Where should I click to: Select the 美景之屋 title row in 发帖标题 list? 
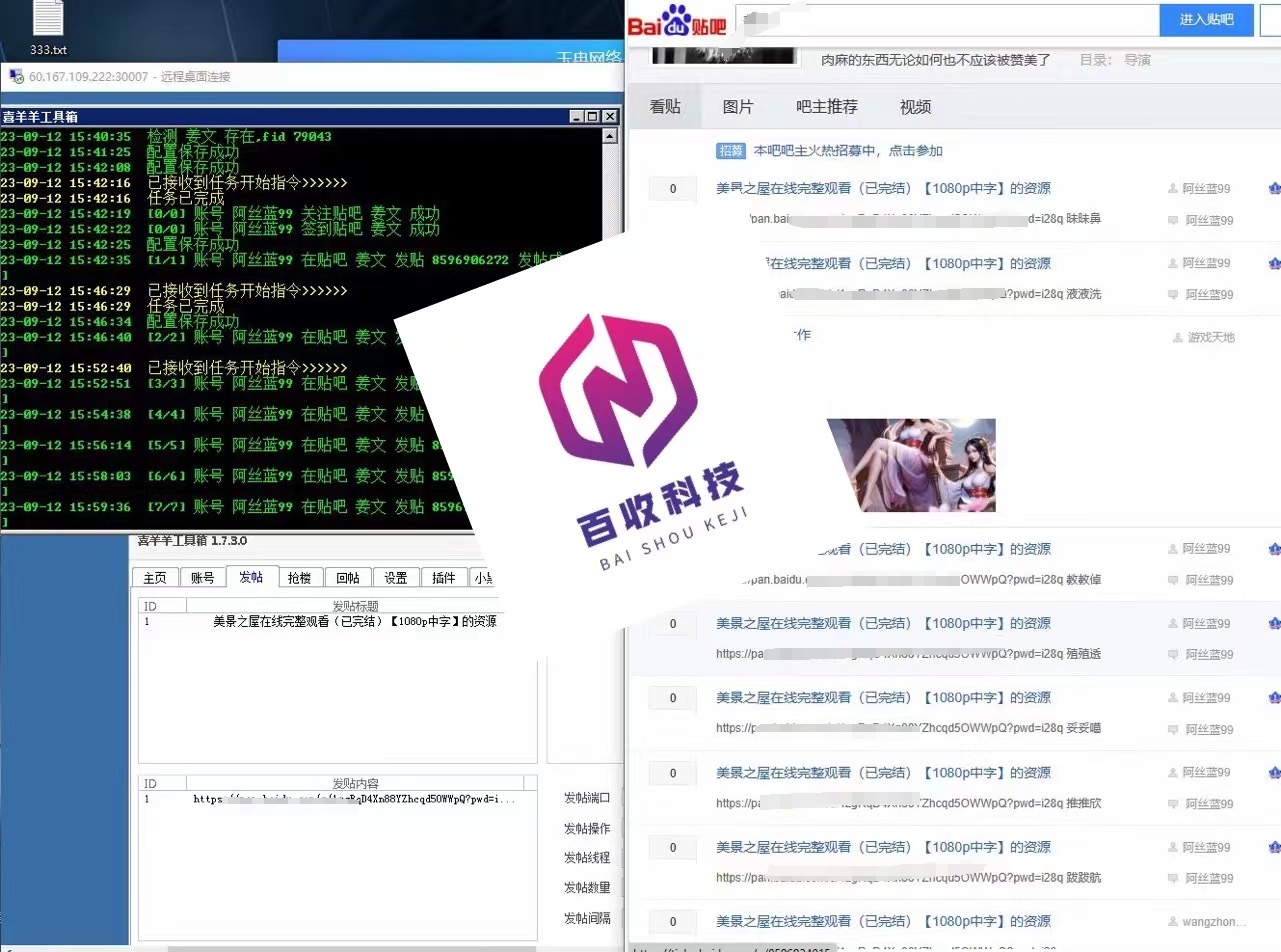click(x=320, y=621)
